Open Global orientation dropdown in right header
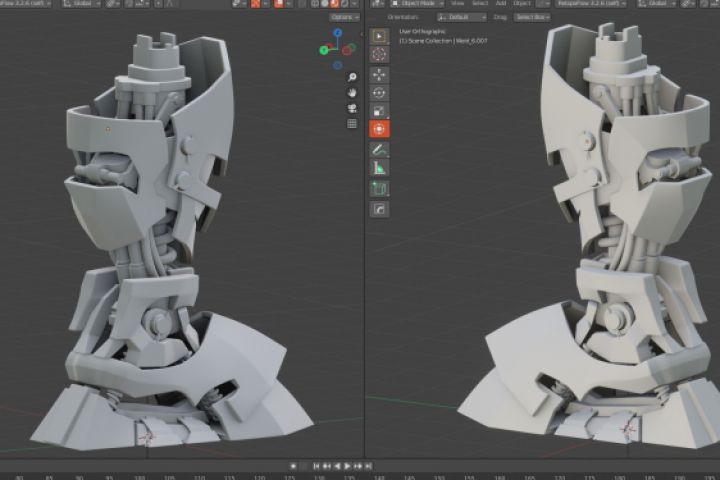Image resolution: width=720 pixels, height=480 pixels. (x=657, y=4)
